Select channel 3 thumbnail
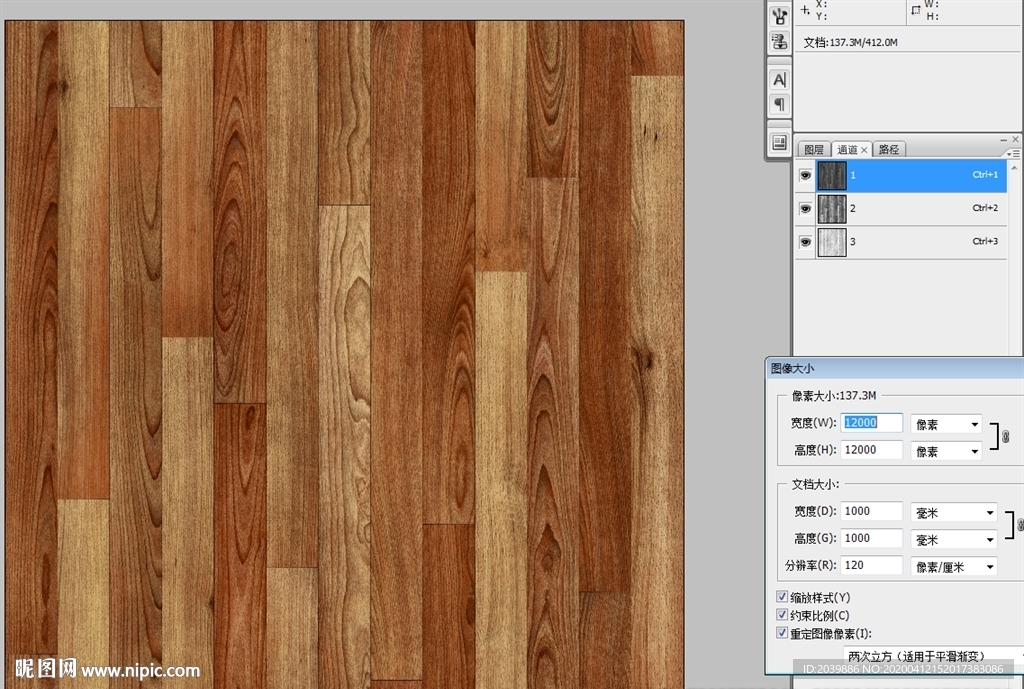The width and height of the screenshot is (1024, 689). (x=832, y=242)
